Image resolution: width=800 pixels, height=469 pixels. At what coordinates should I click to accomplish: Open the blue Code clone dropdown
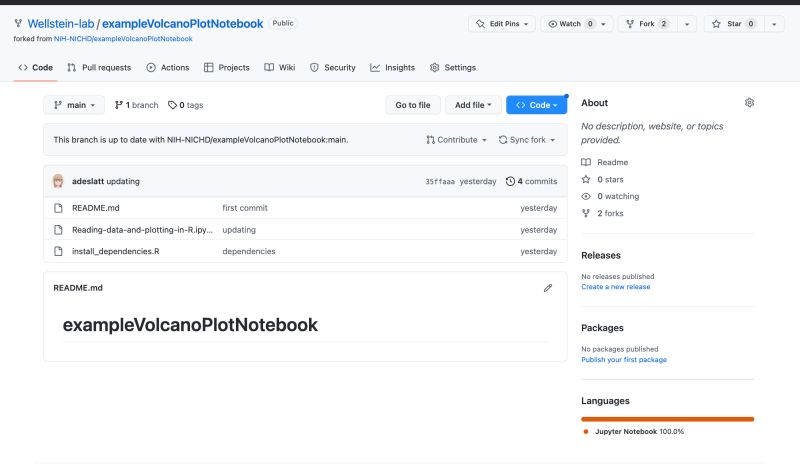536,105
